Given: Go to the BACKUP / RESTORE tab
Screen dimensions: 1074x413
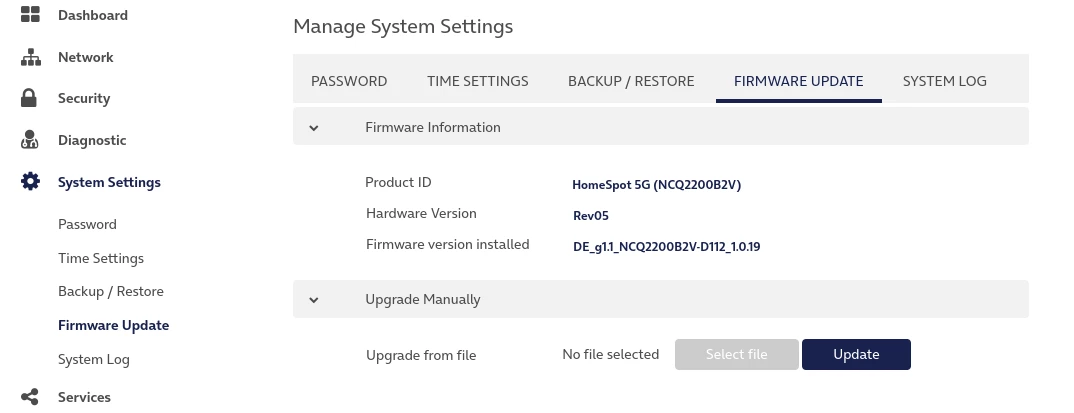Looking at the screenshot, I should tap(631, 81).
